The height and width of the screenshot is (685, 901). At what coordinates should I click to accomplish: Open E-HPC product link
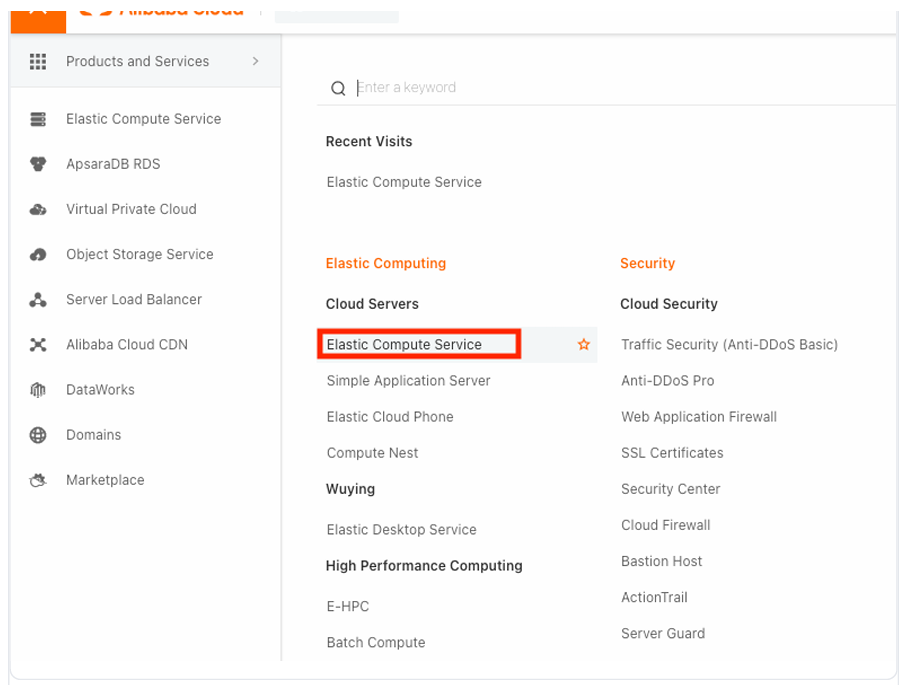point(348,607)
